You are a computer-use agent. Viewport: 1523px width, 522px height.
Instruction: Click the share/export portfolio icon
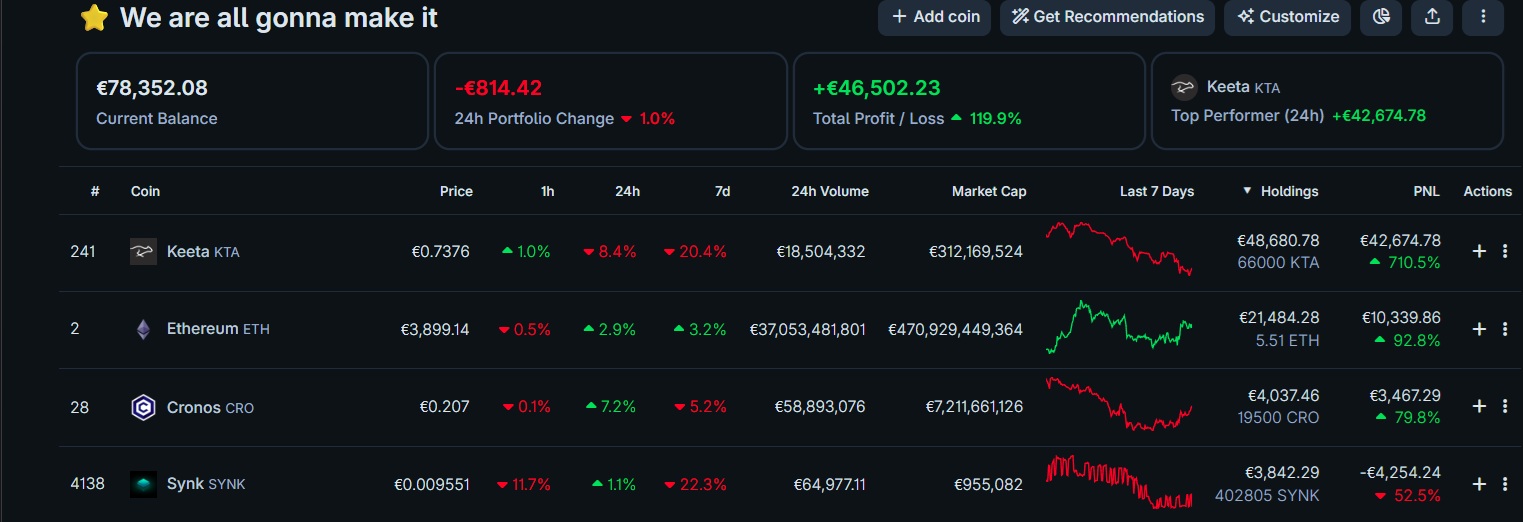tap(1432, 17)
